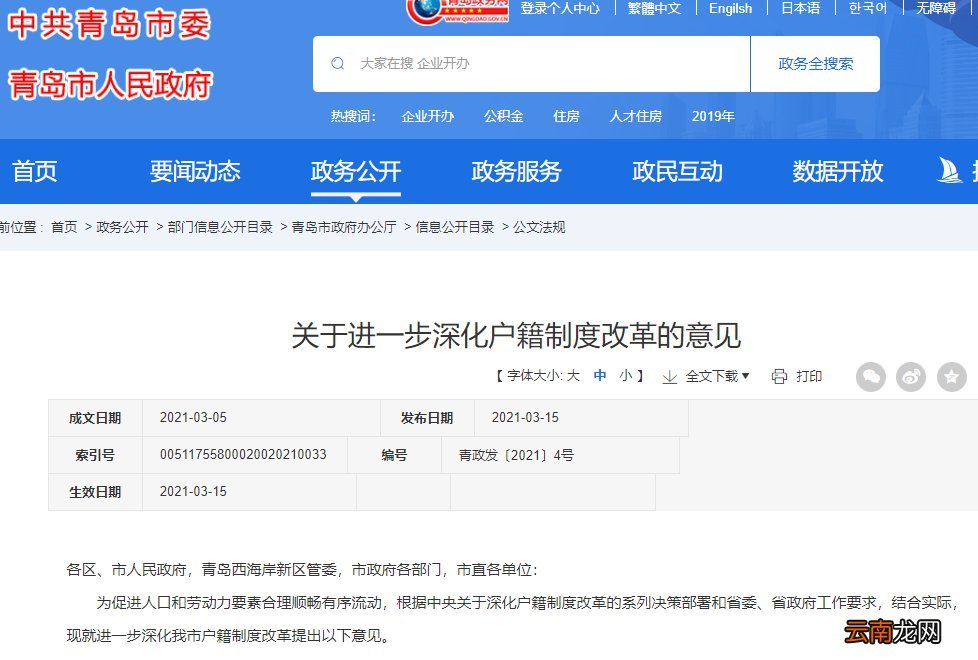Open the 全文下载 download format dropdown
This screenshot has width=978, height=660.
(715, 377)
